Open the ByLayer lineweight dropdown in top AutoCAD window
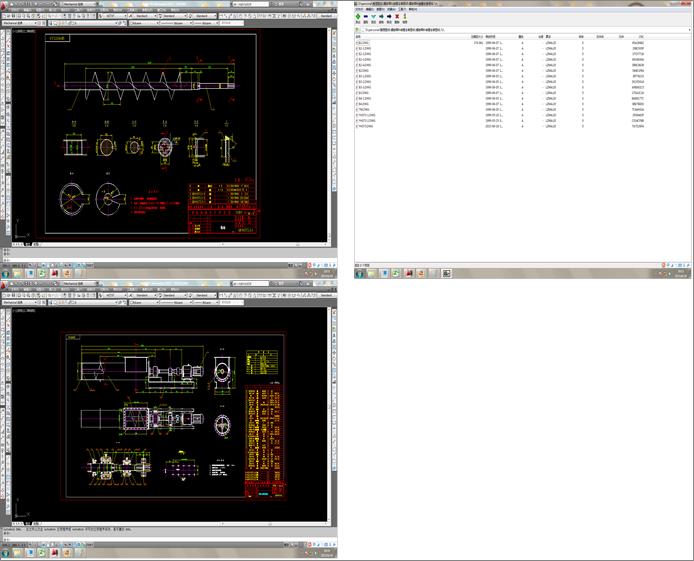This screenshot has height=561, width=694. tap(206, 23)
